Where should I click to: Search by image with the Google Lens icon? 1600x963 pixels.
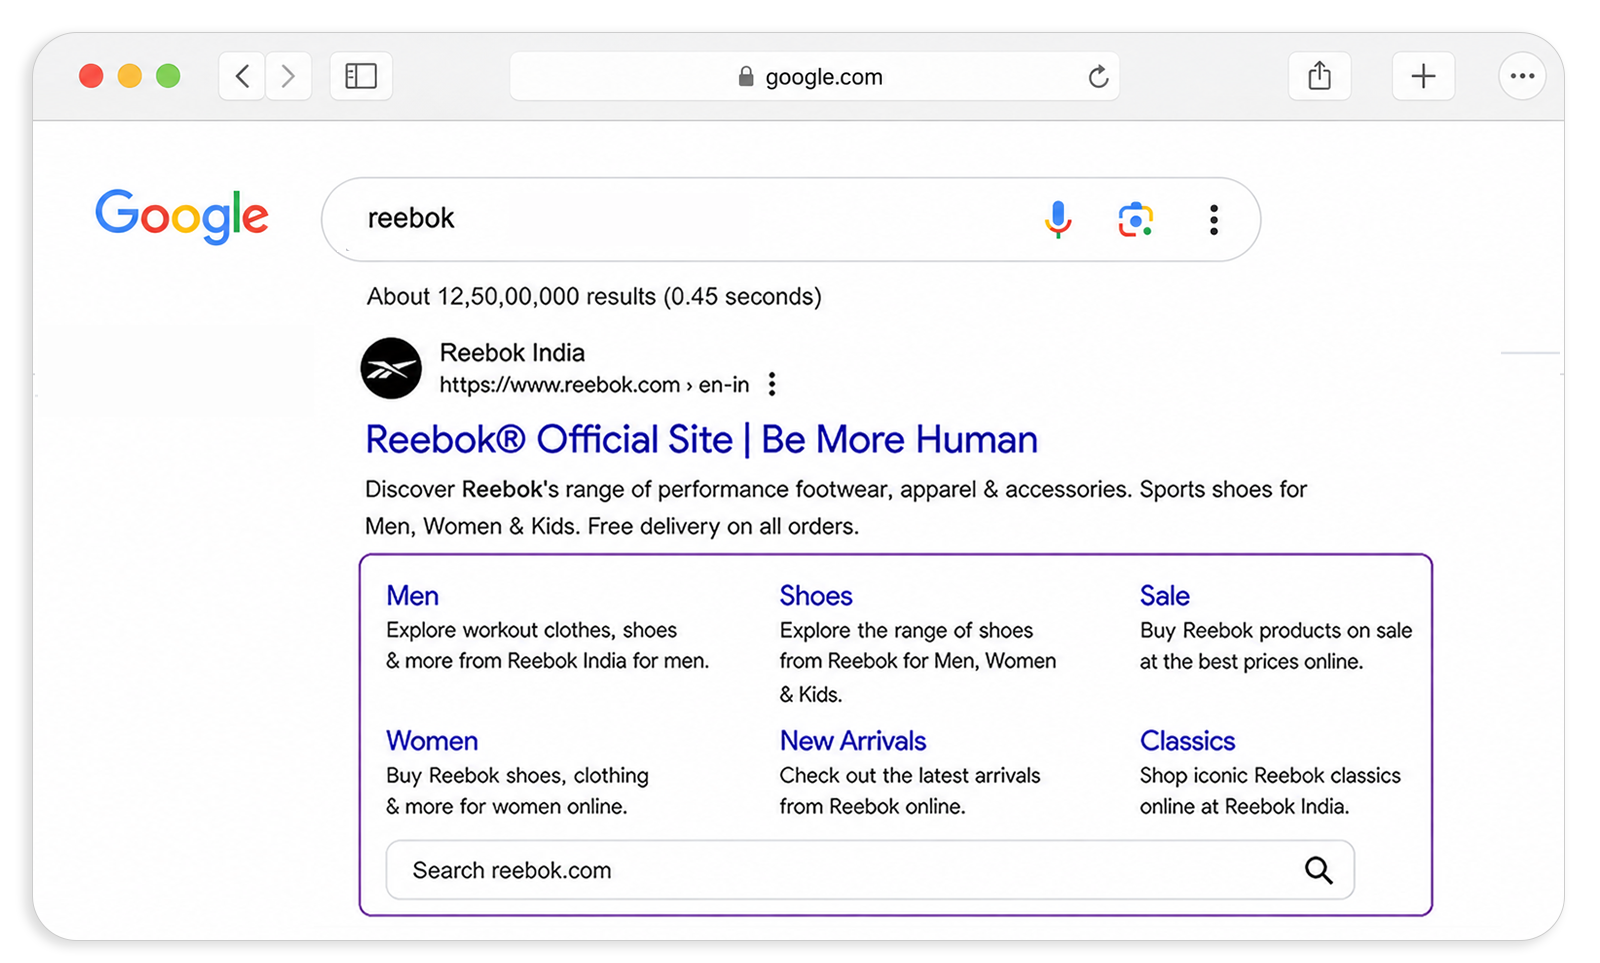click(1135, 219)
